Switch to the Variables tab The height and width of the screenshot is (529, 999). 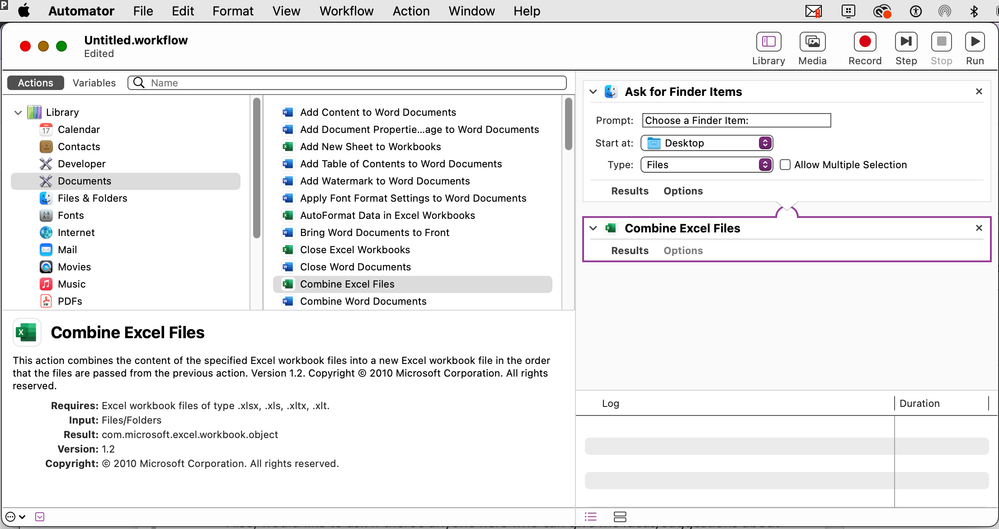tap(94, 83)
